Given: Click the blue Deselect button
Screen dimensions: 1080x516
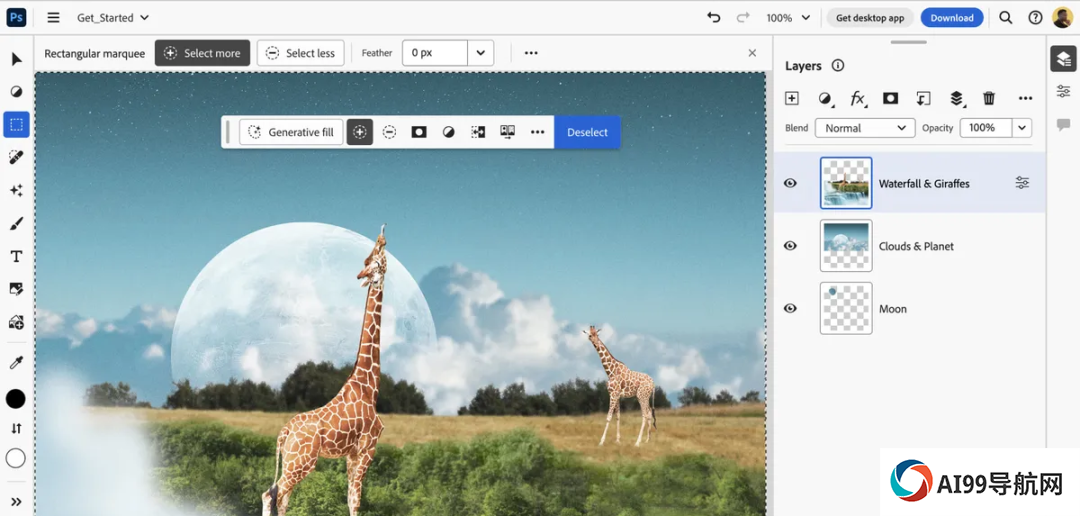Looking at the screenshot, I should (x=588, y=132).
